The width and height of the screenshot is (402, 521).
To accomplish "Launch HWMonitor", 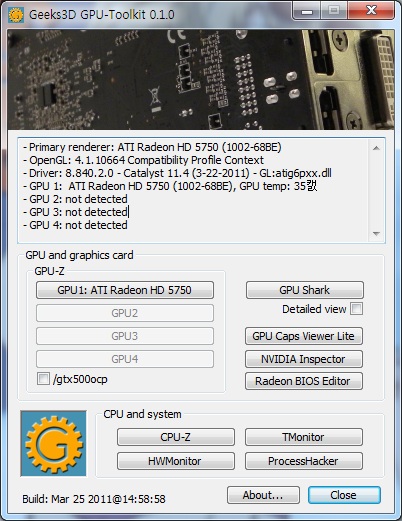I will pos(176,461).
